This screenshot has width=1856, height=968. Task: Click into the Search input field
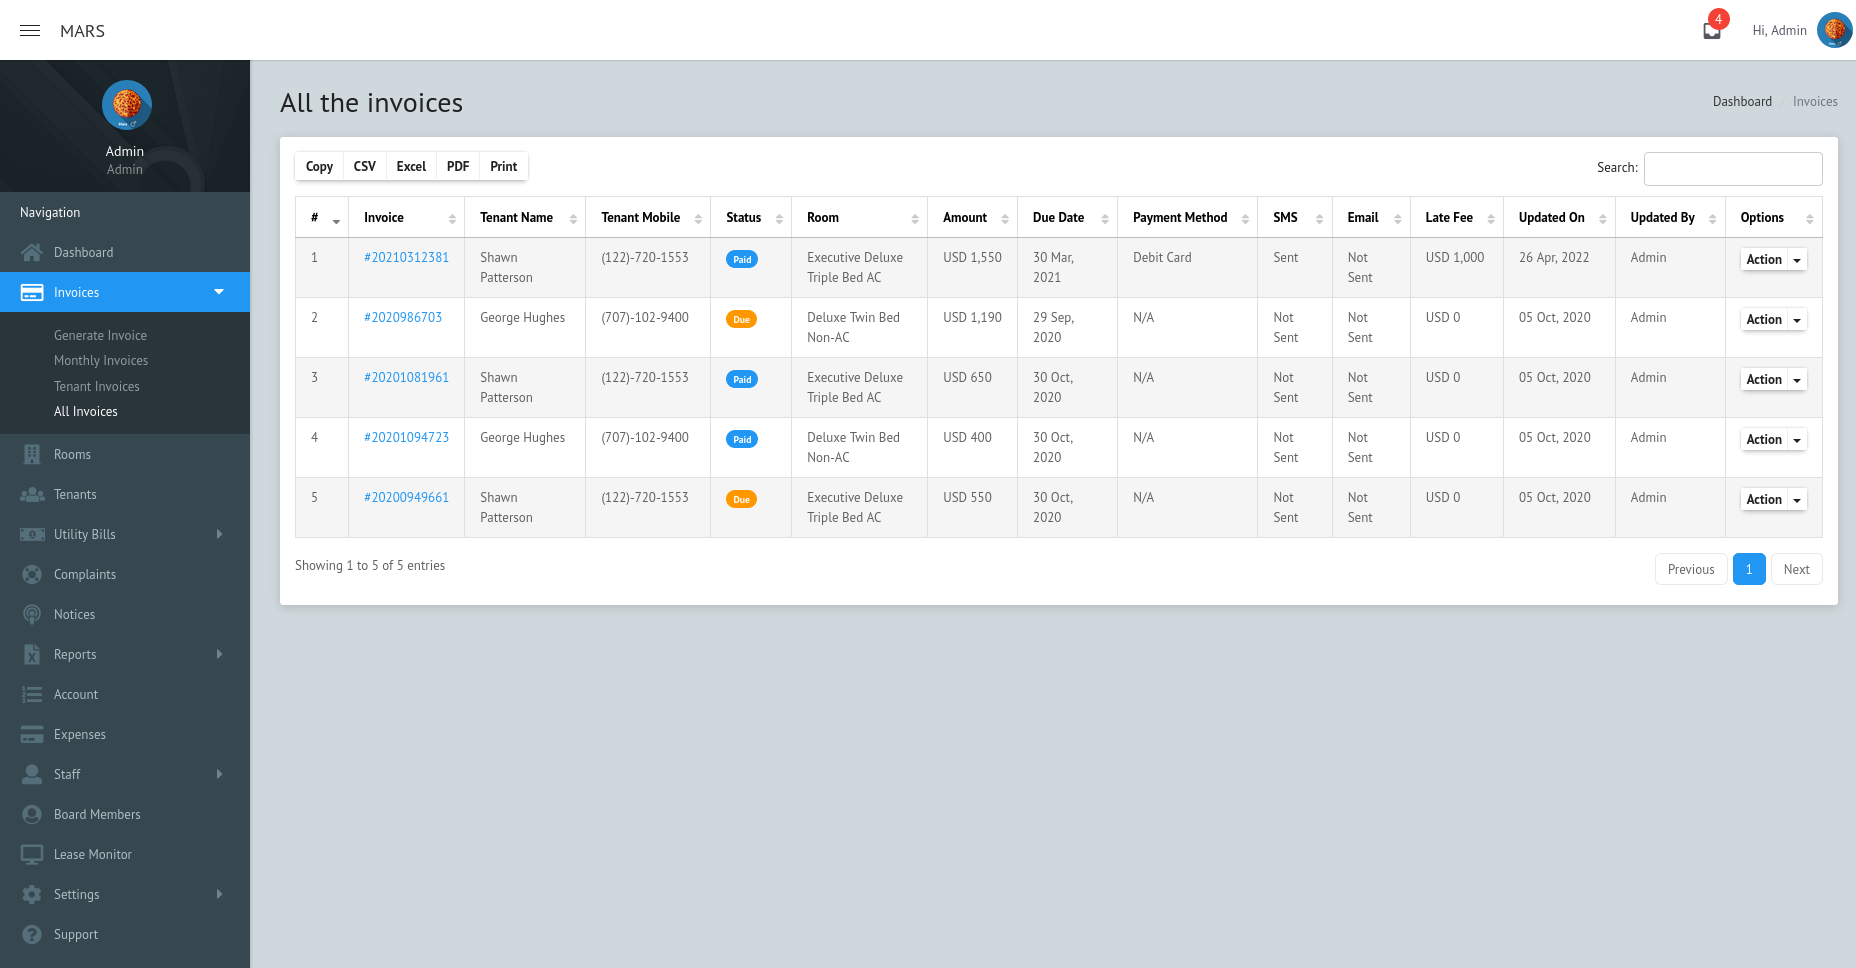click(1733, 168)
